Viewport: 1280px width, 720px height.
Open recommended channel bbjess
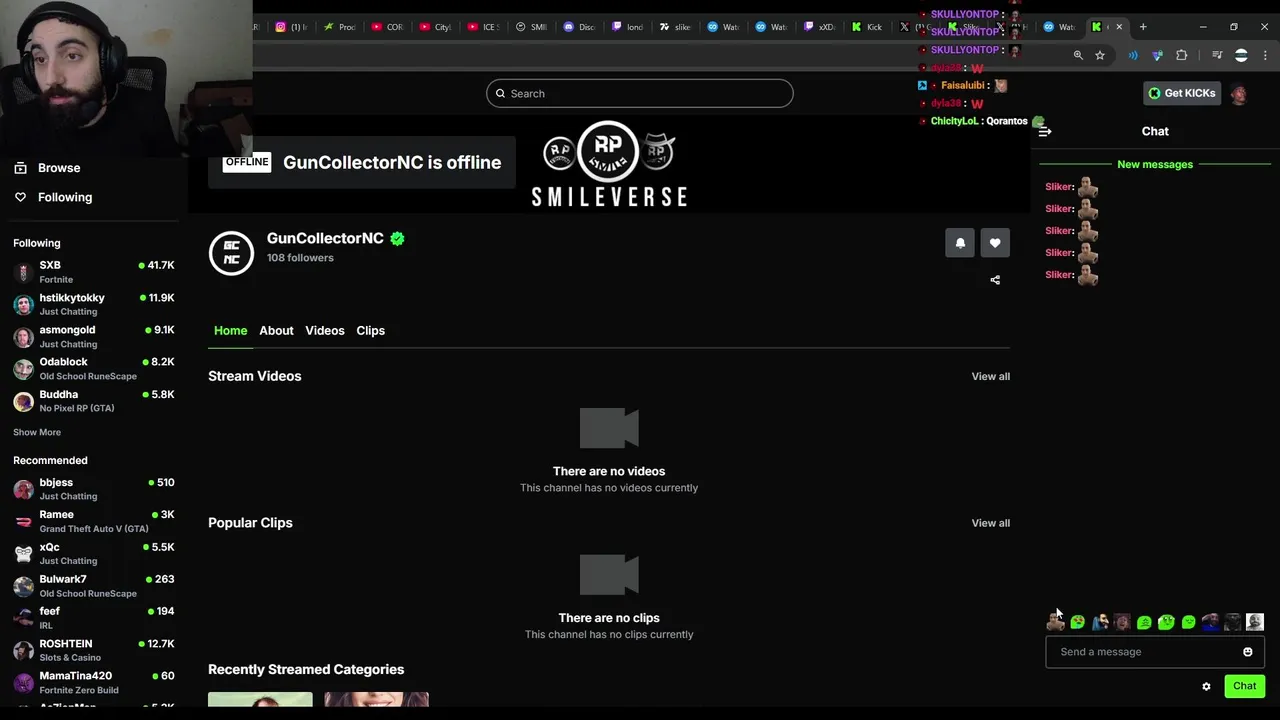[x=94, y=489]
